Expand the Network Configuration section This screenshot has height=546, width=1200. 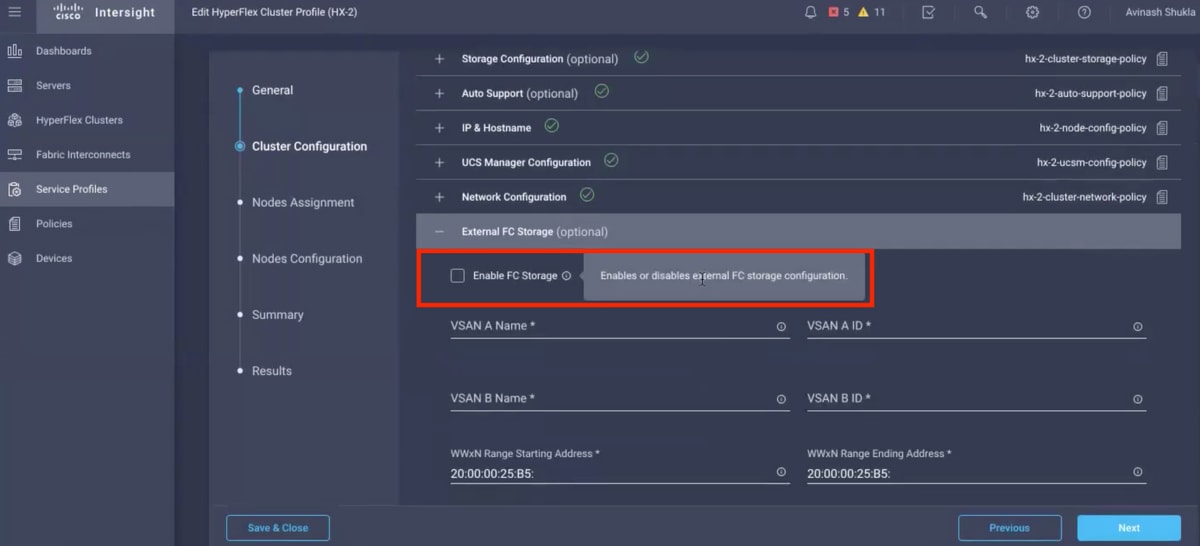pos(439,197)
